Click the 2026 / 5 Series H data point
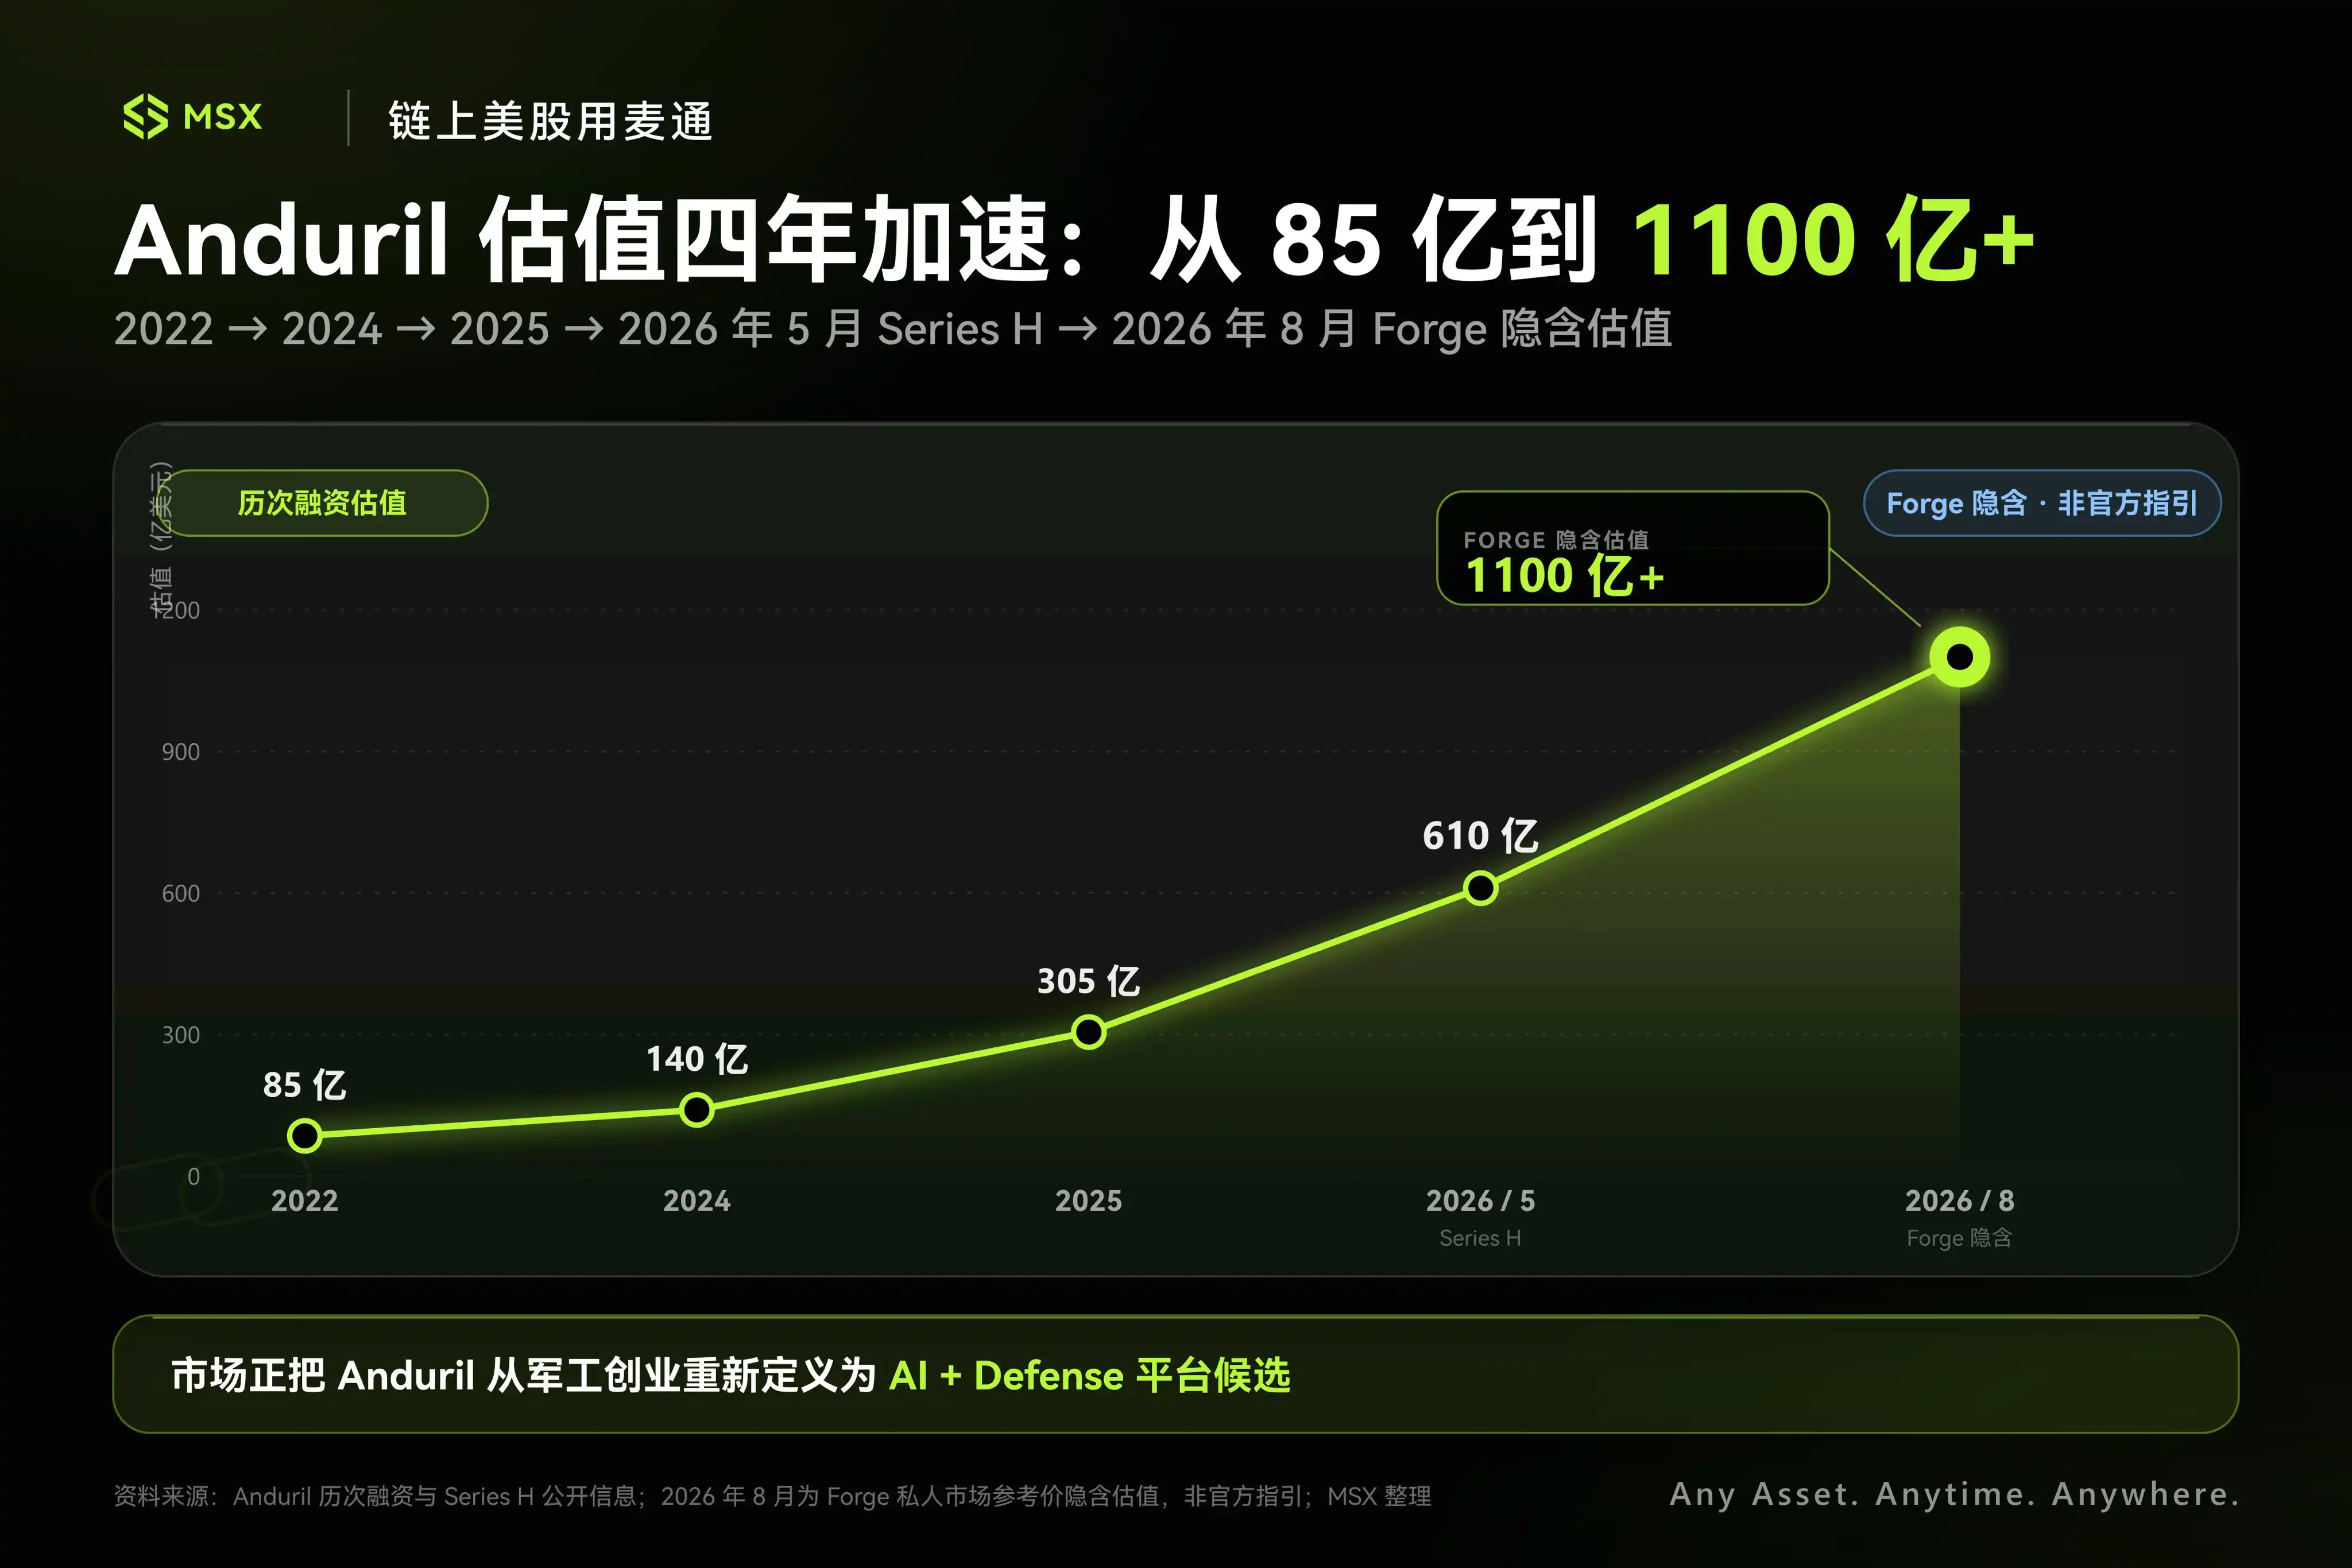The height and width of the screenshot is (1568, 2352). 1481,888
